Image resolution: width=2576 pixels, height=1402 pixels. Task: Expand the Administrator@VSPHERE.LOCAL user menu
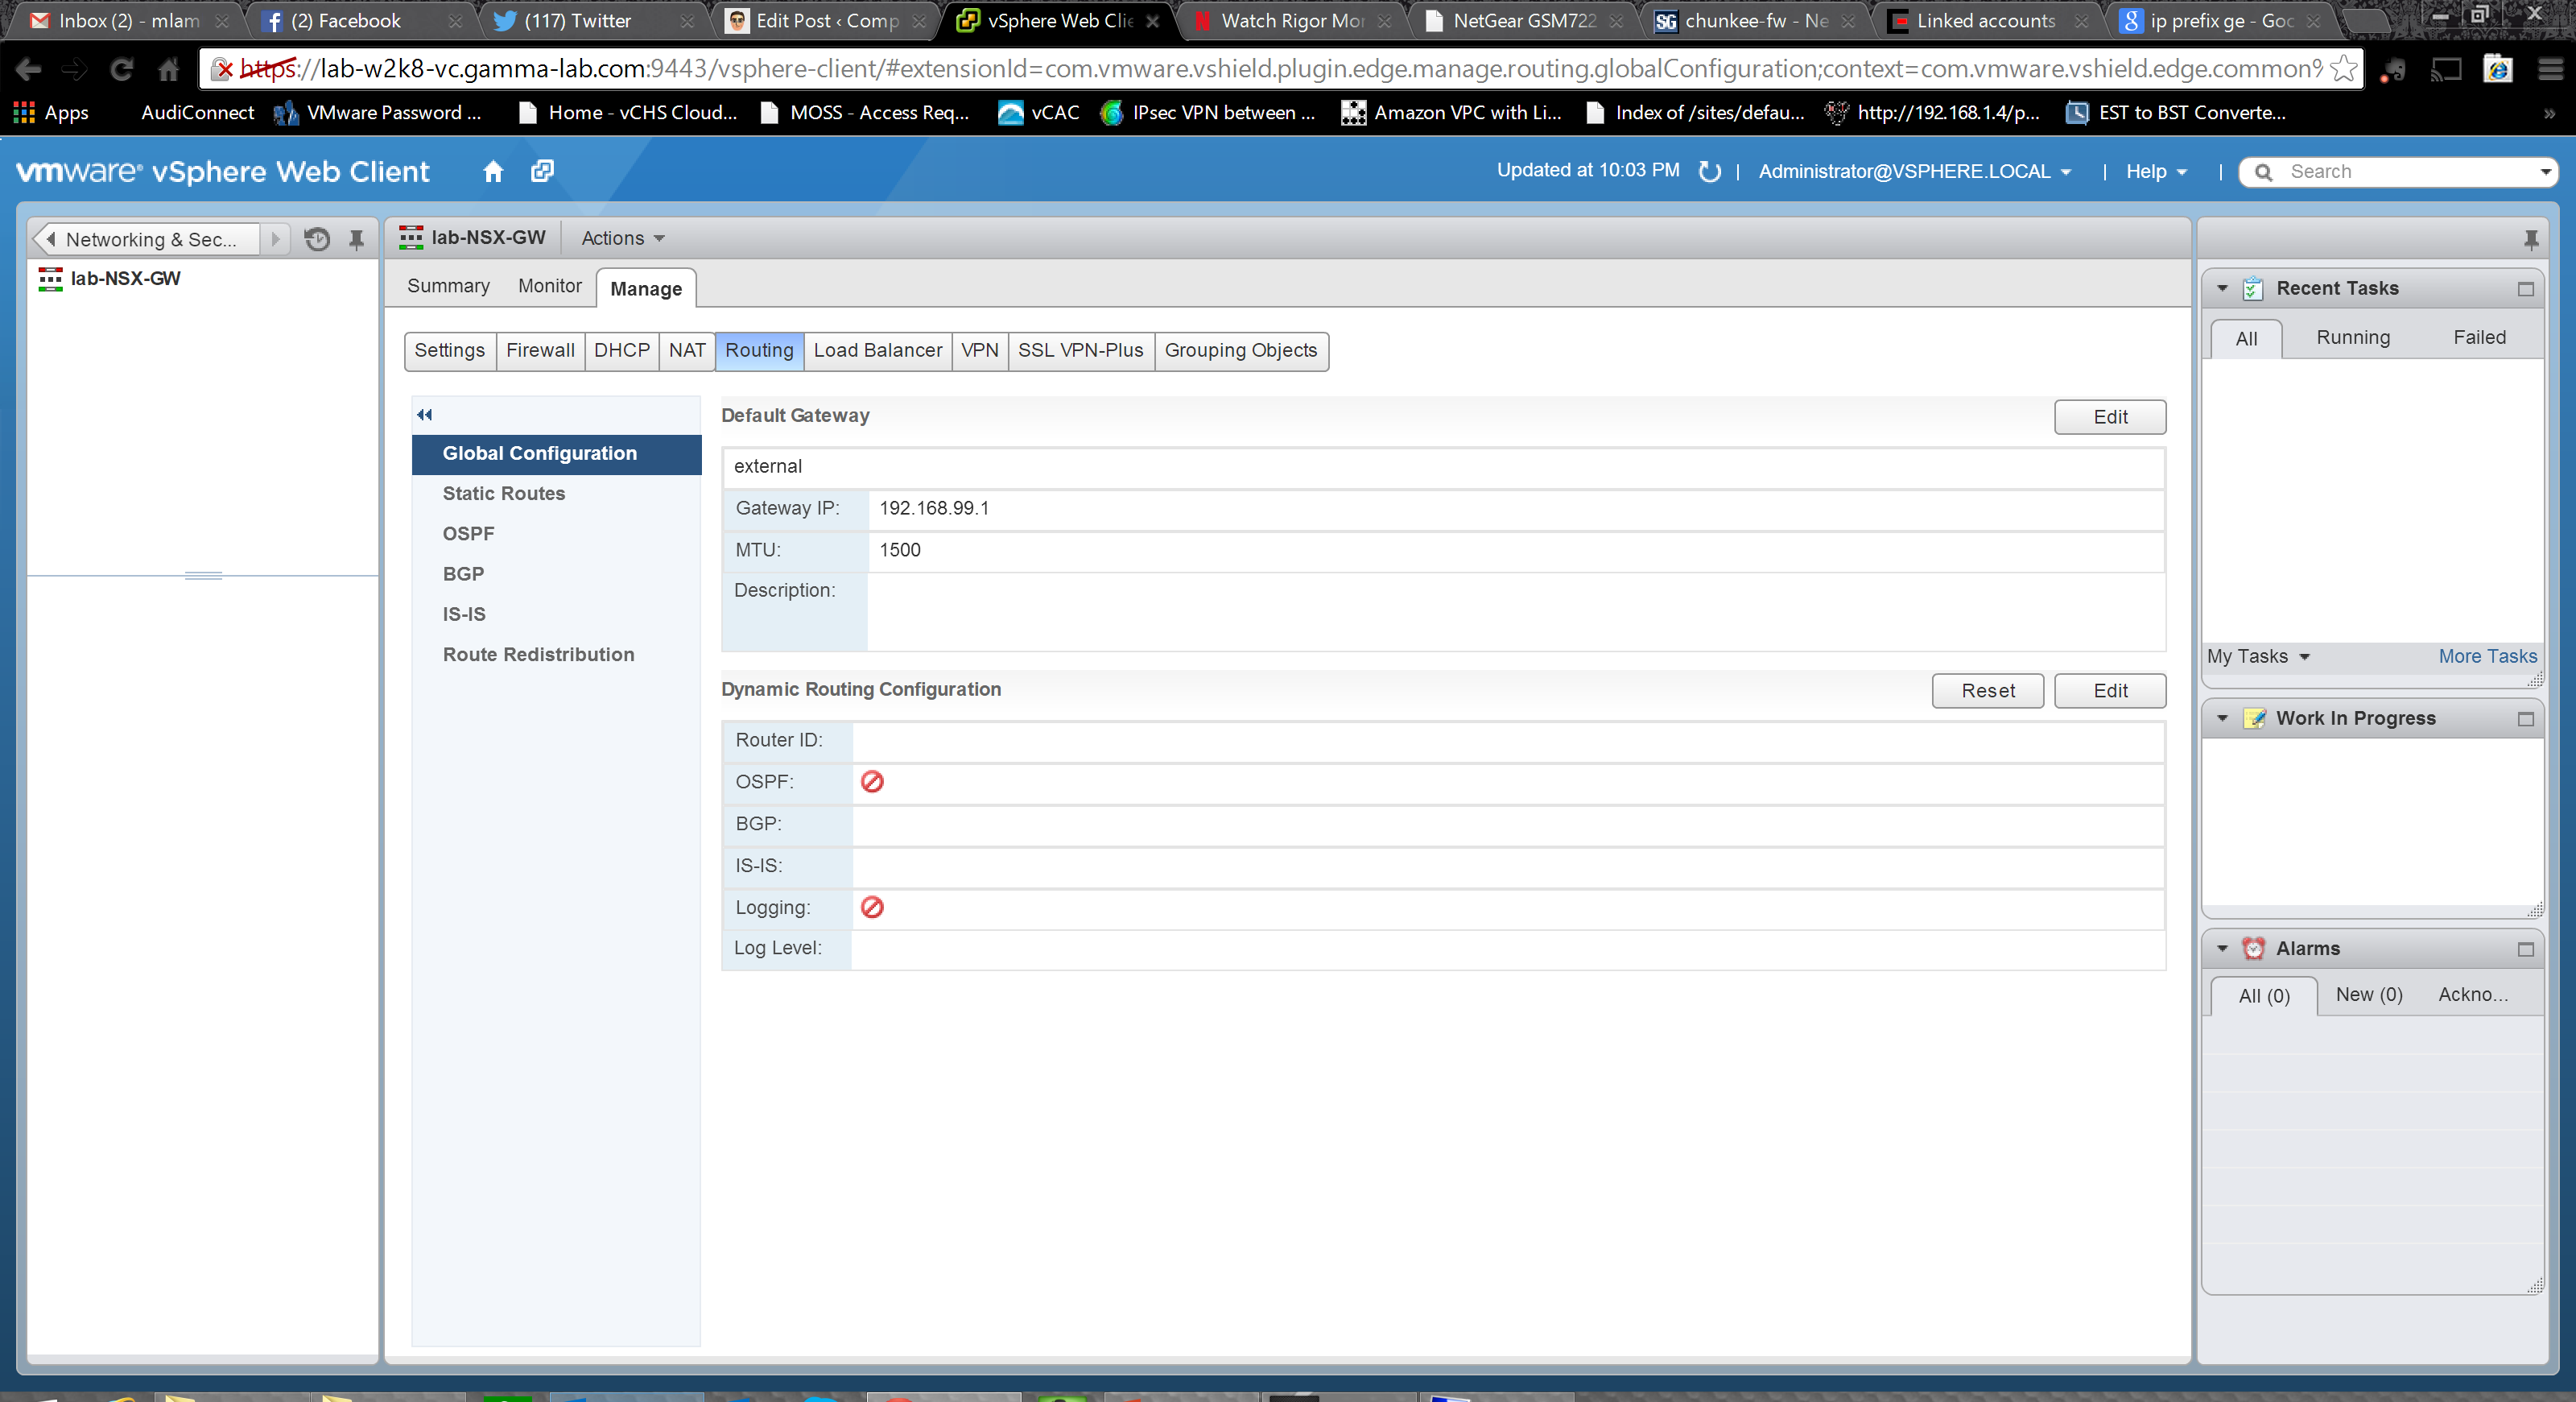(1914, 172)
